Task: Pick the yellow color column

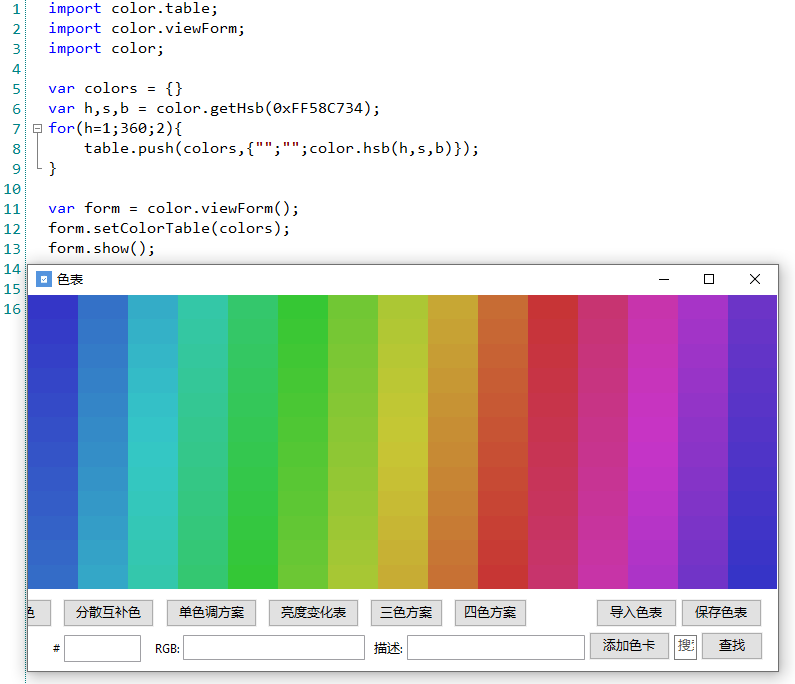Action: pyautogui.click(x=402, y=440)
